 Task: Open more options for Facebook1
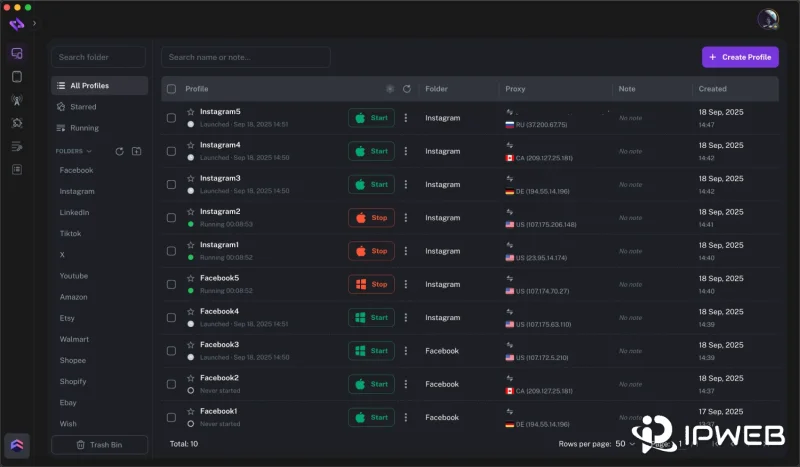tap(406, 417)
